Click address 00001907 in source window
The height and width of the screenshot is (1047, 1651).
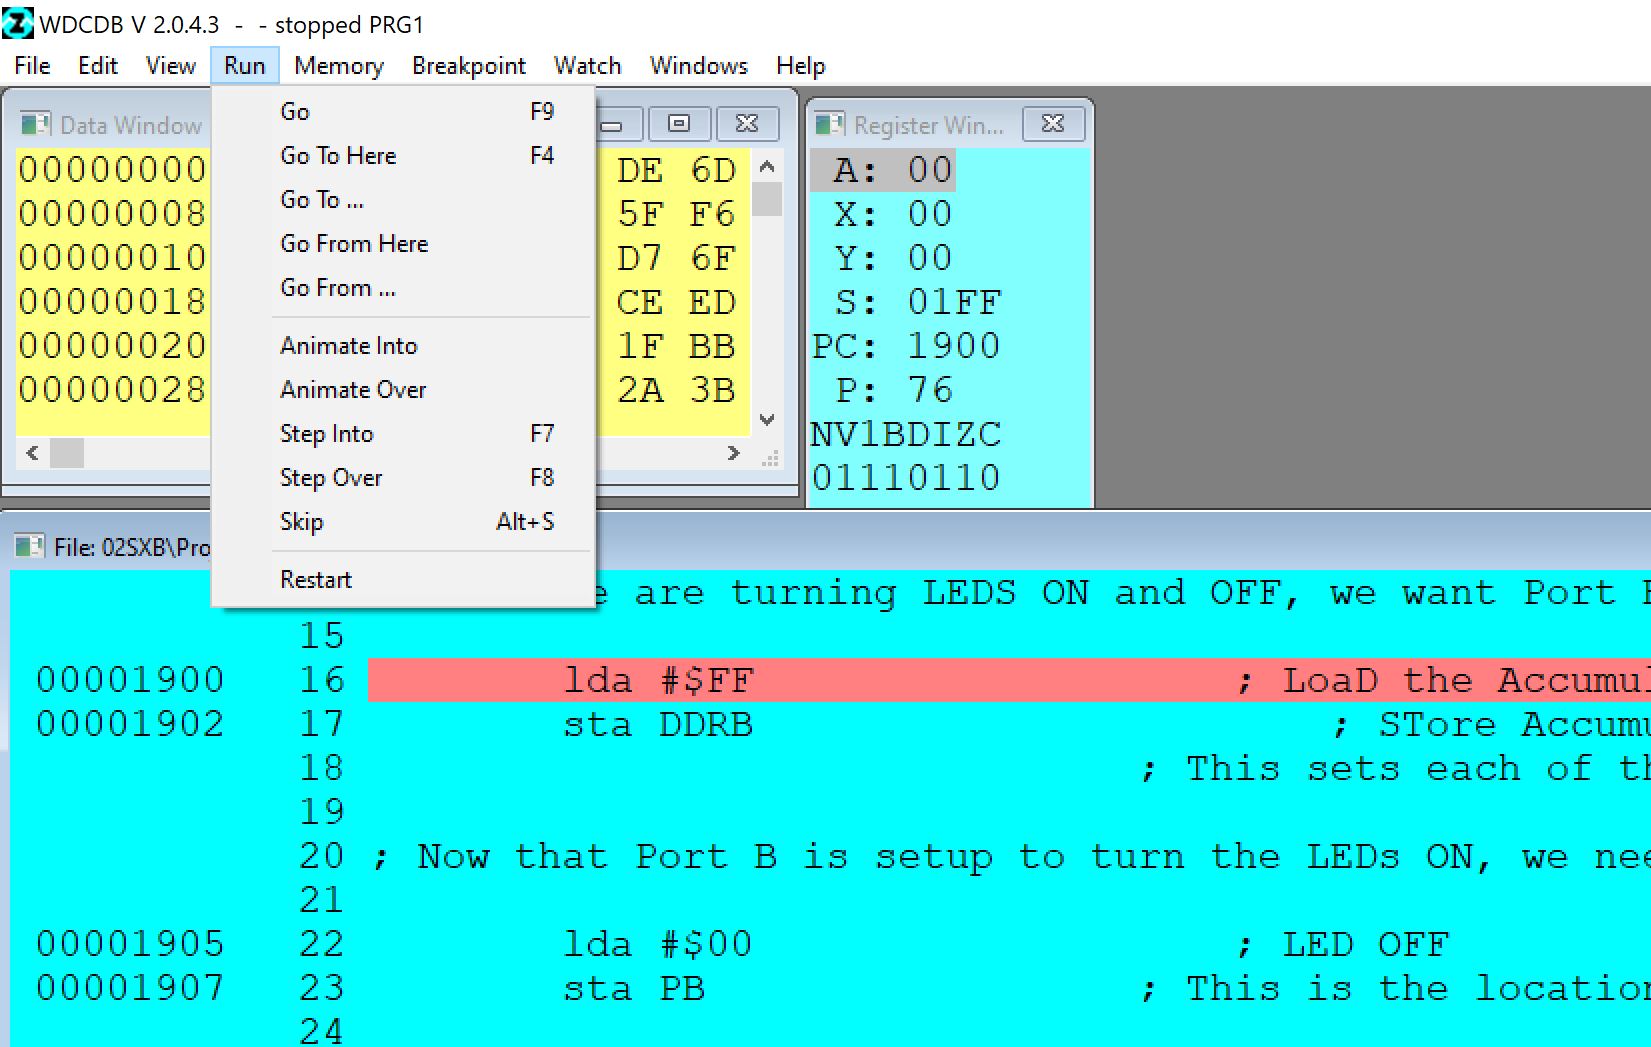(131, 988)
